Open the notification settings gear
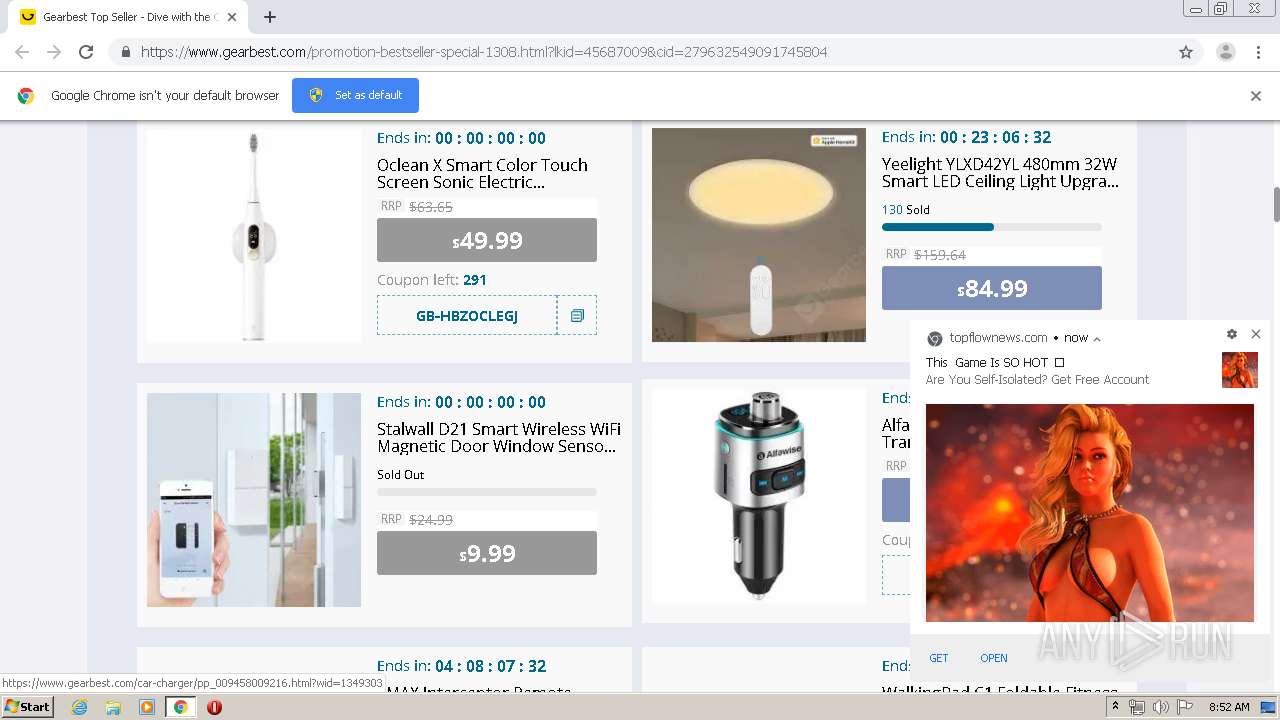The image size is (1280, 720). point(1232,334)
